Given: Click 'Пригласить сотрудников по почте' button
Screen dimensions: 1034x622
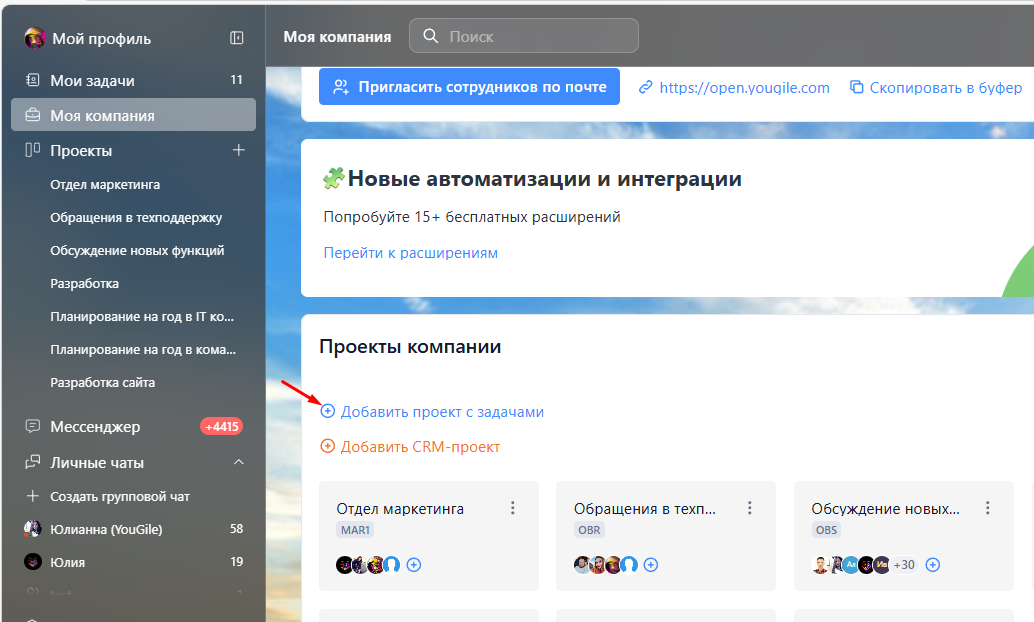Looking at the screenshot, I should pos(468,87).
